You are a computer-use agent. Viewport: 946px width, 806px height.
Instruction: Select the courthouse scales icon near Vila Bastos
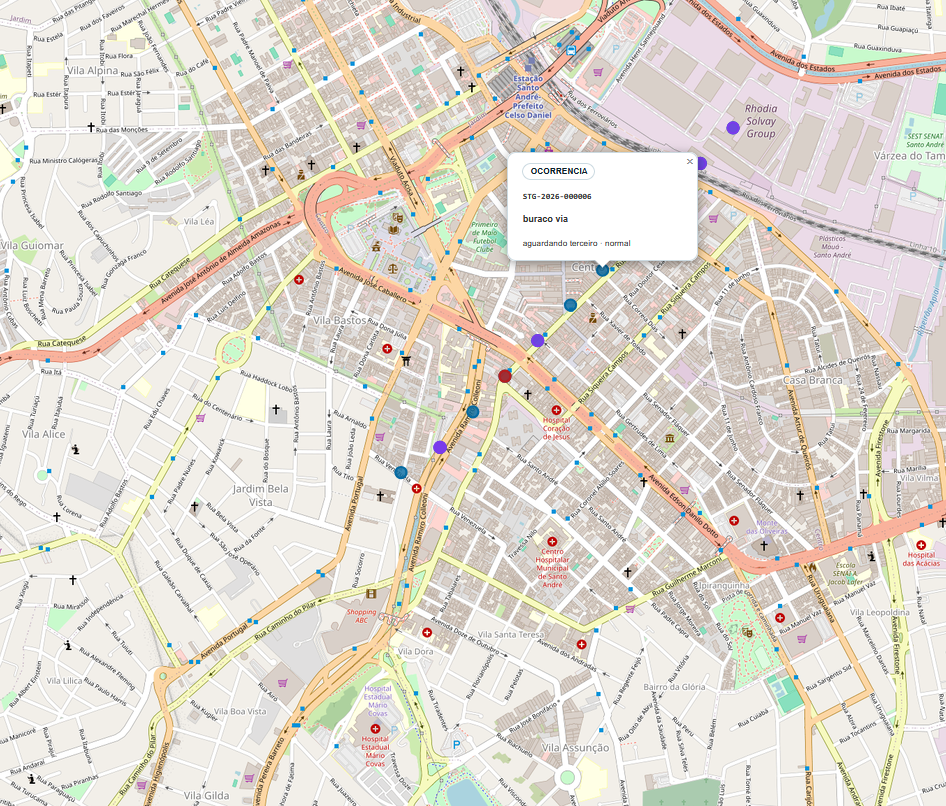click(393, 266)
